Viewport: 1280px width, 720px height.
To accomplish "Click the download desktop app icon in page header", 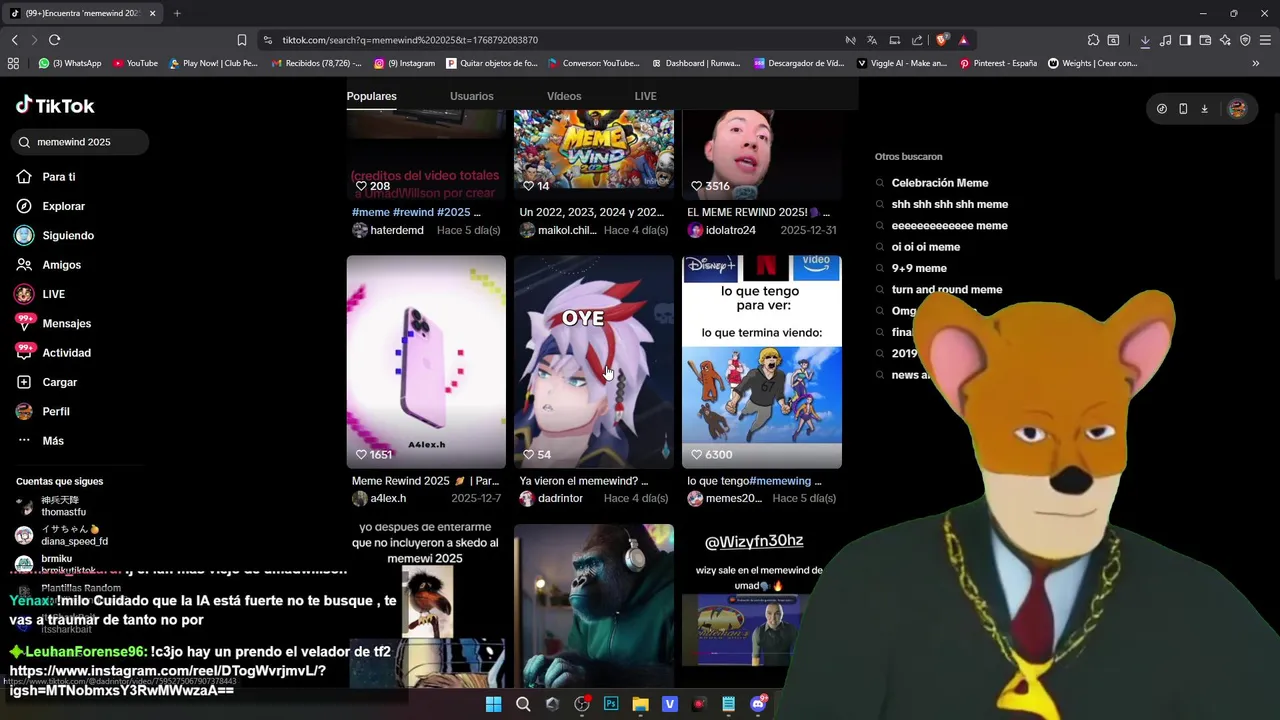I will point(1204,109).
